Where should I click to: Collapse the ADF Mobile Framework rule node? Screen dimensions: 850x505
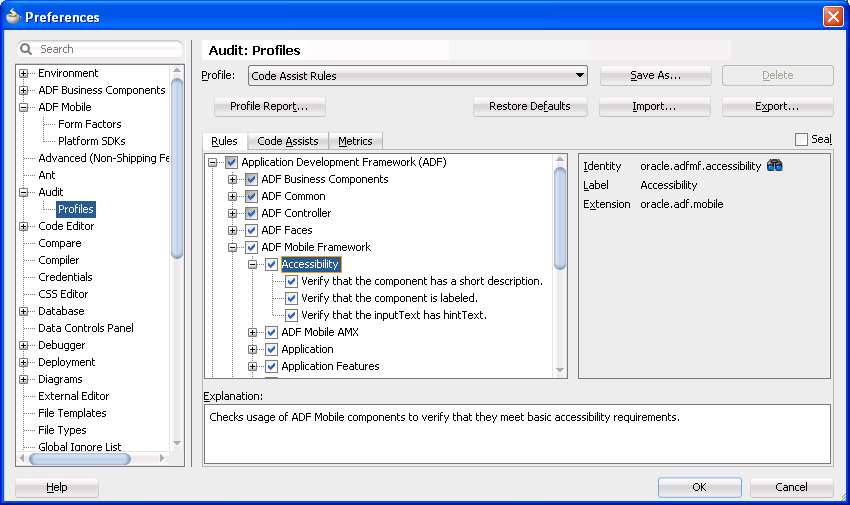tap(233, 247)
